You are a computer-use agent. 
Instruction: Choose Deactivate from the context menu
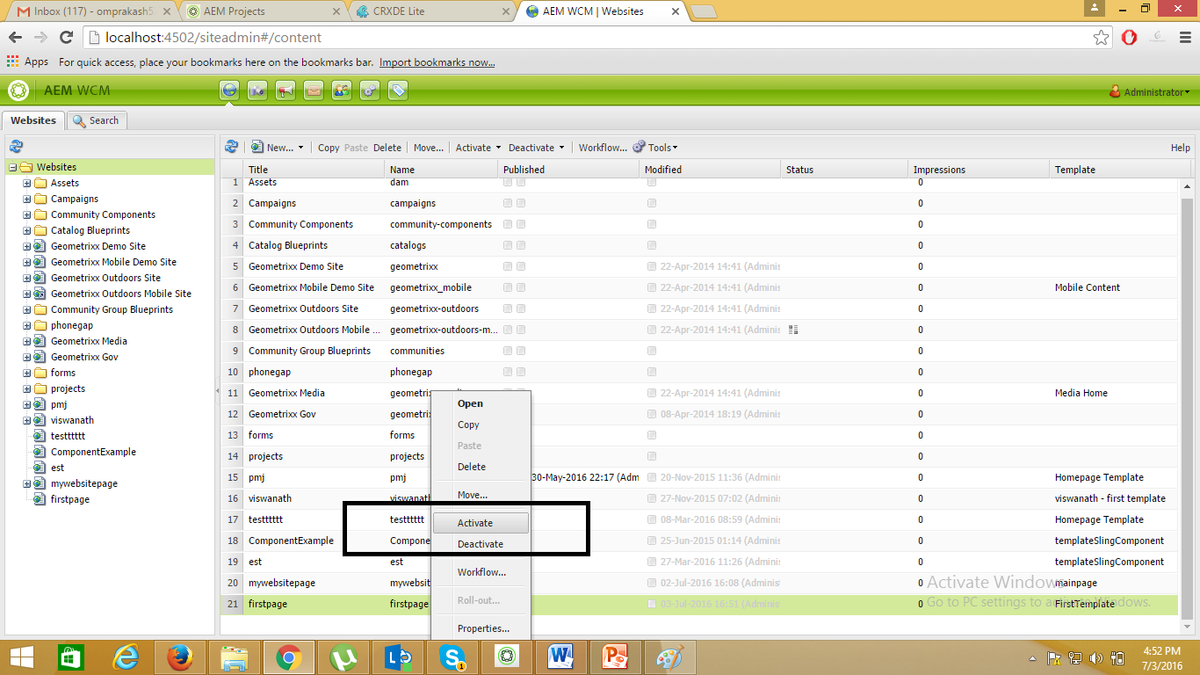480,544
